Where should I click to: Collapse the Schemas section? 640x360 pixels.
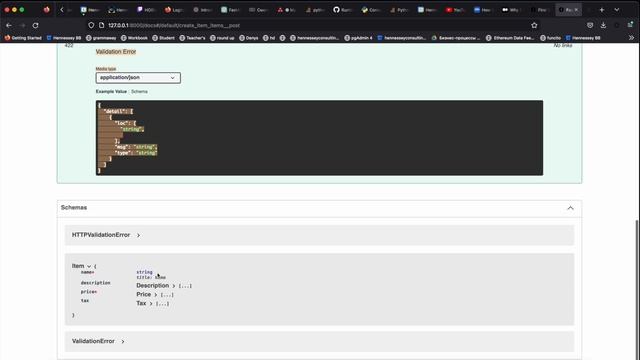coord(570,208)
